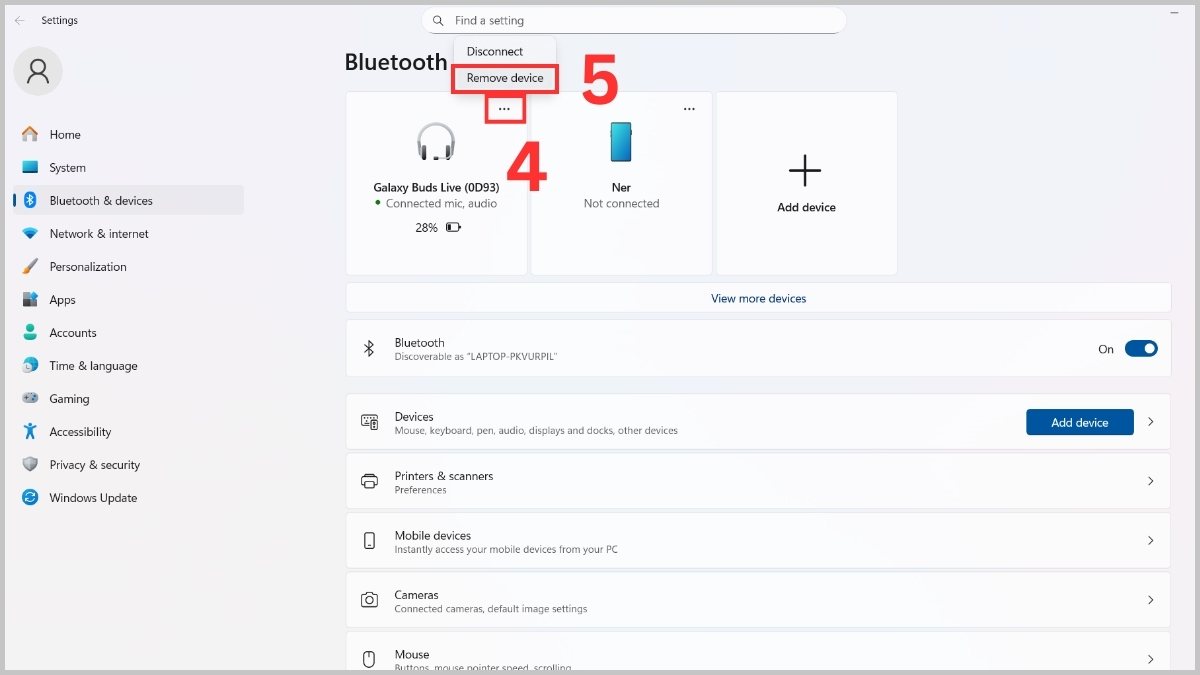Screen dimensions: 1200x675
Task: Click the Personalization brush icon
Action: click(x=30, y=266)
